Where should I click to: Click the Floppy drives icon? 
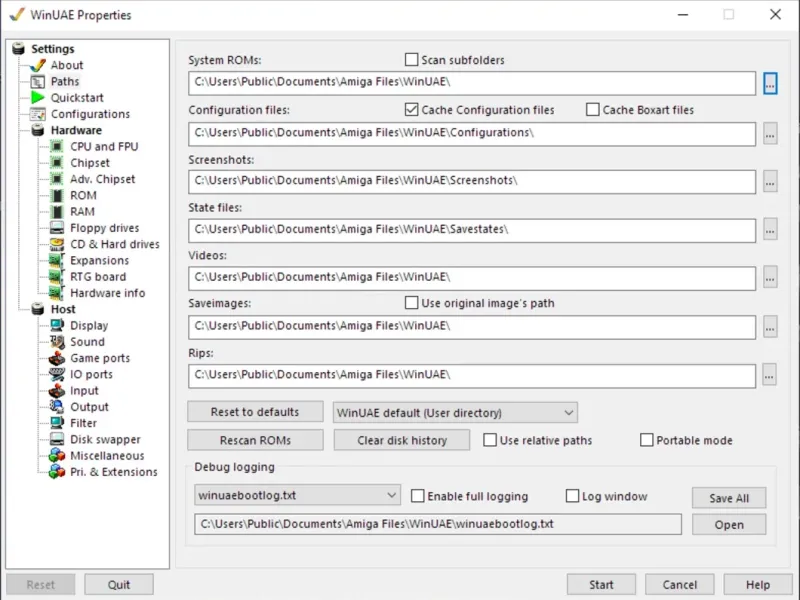pos(57,228)
